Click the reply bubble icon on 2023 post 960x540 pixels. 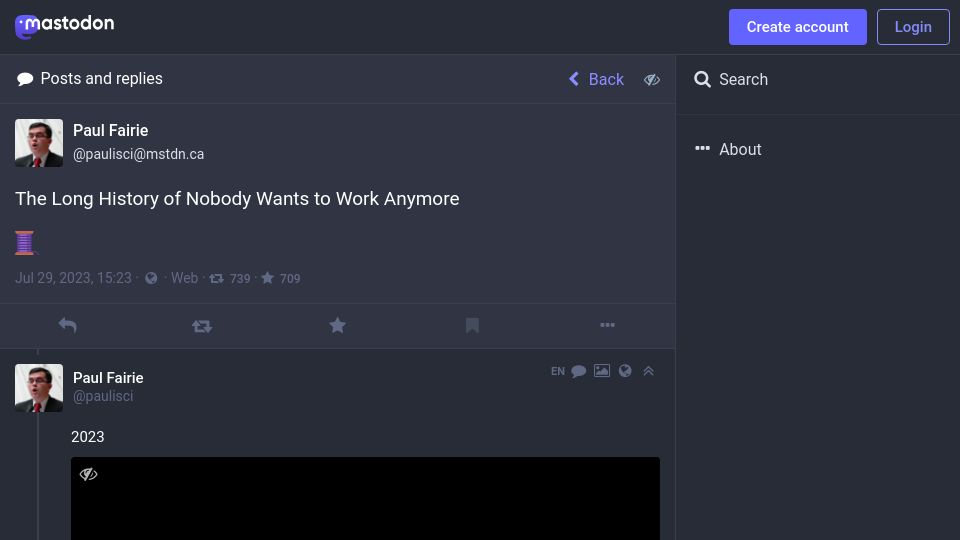pos(579,371)
